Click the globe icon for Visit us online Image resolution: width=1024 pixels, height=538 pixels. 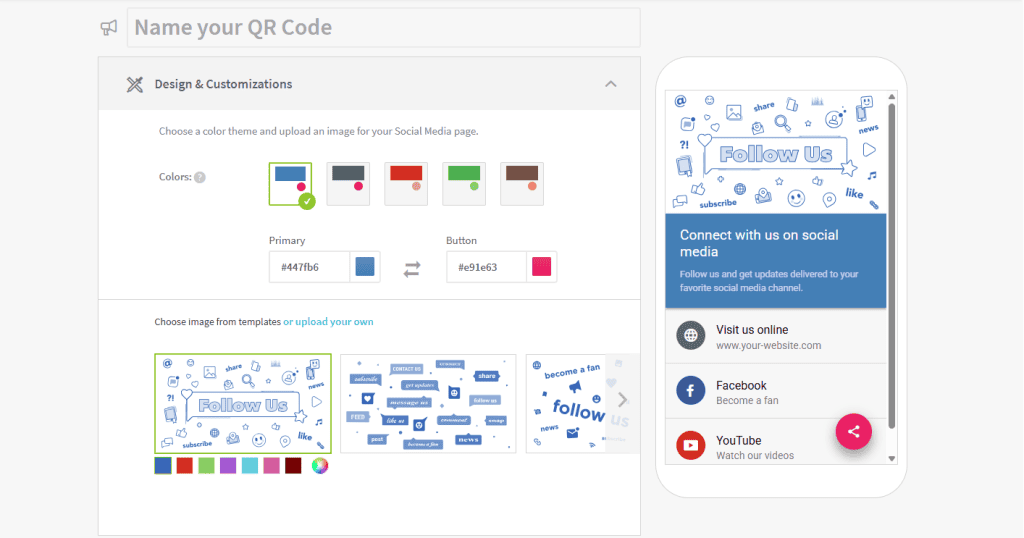(x=691, y=336)
